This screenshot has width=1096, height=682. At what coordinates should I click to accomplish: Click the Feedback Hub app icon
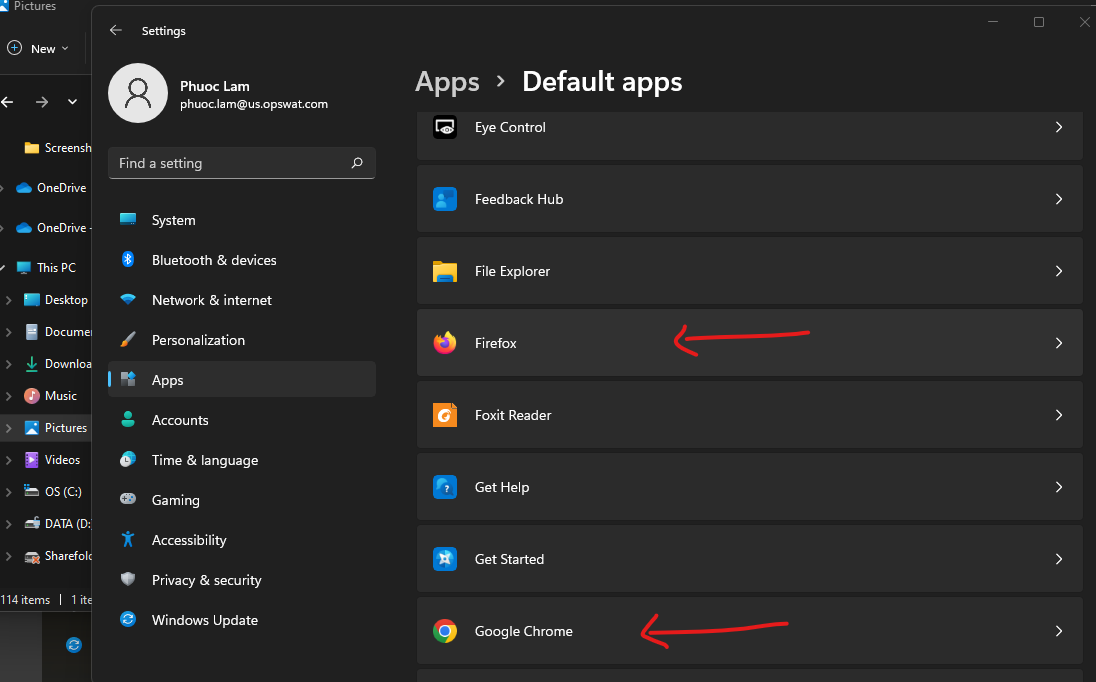point(445,199)
